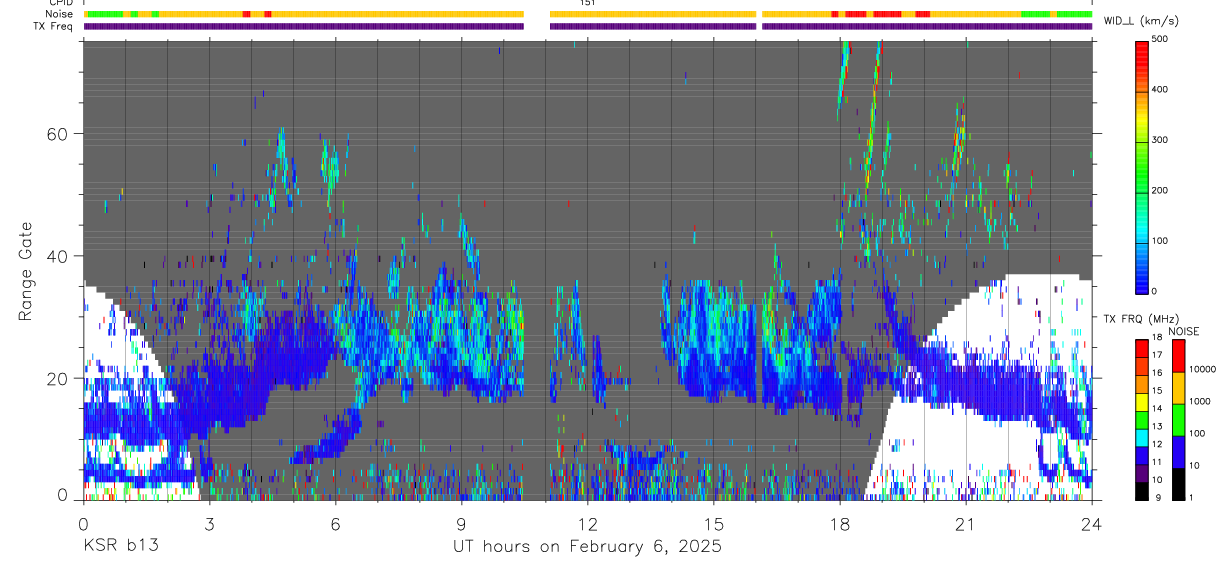The image size is (1228, 567).
Task: Click the red top block in the NOISE legend
Action: point(1179,356)
